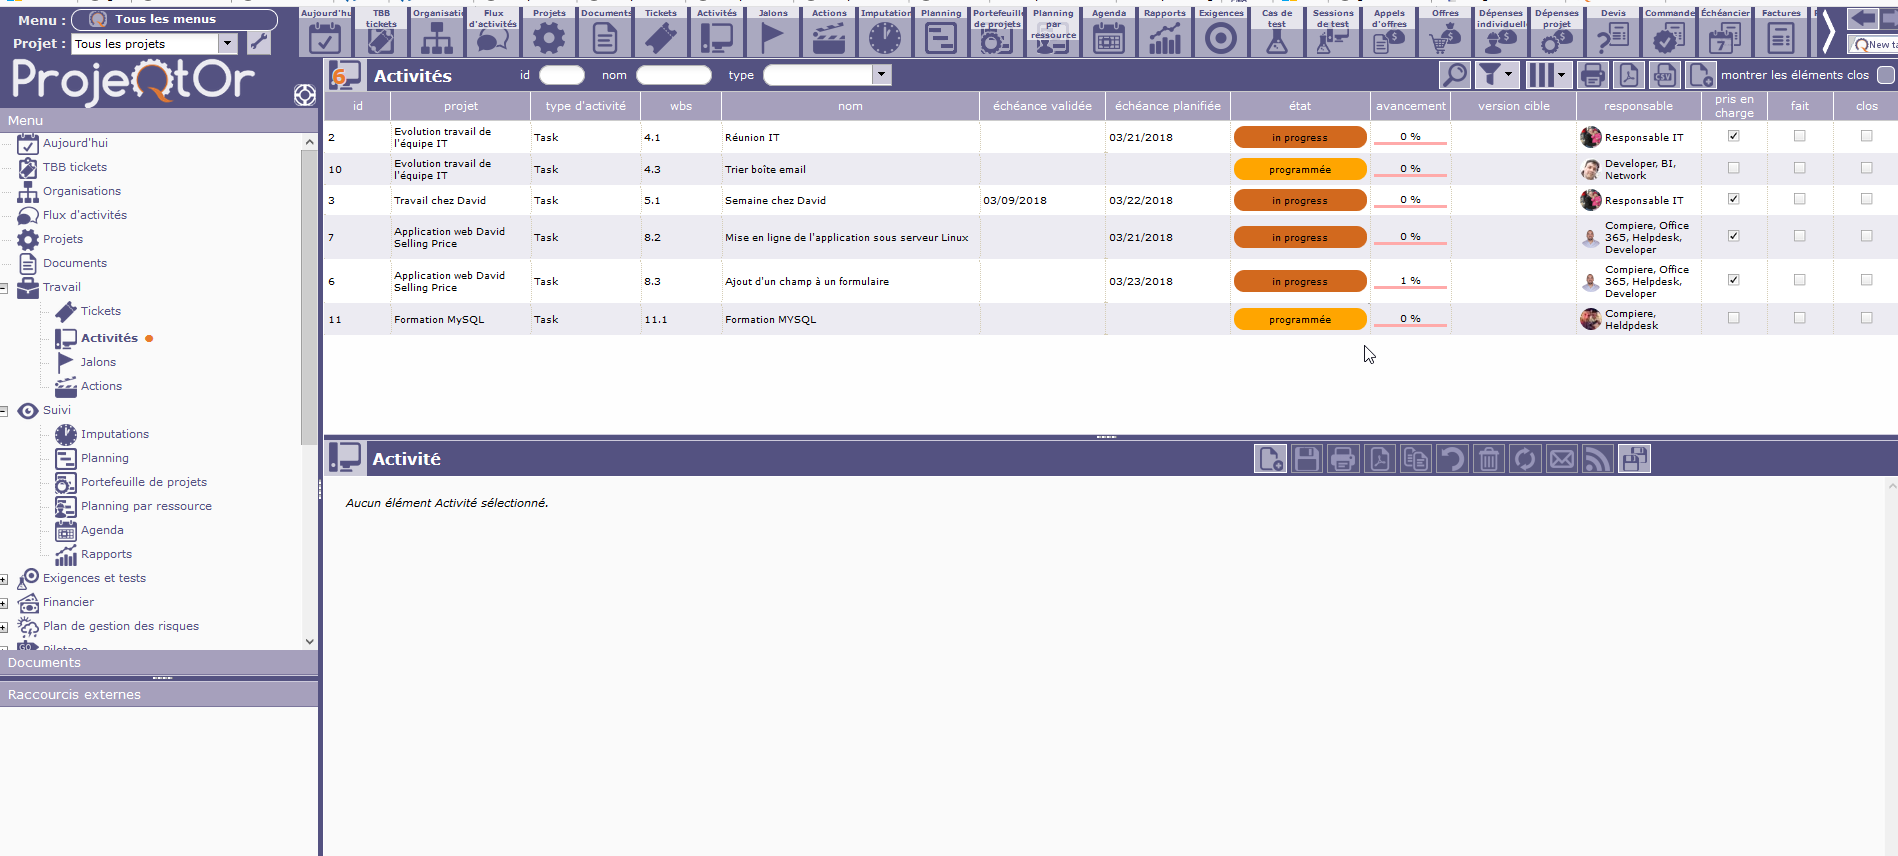Toggle 'pris en charge' for Semaine chez David
This screenshot has height=856, width=1898.
tap(1734, 199)
